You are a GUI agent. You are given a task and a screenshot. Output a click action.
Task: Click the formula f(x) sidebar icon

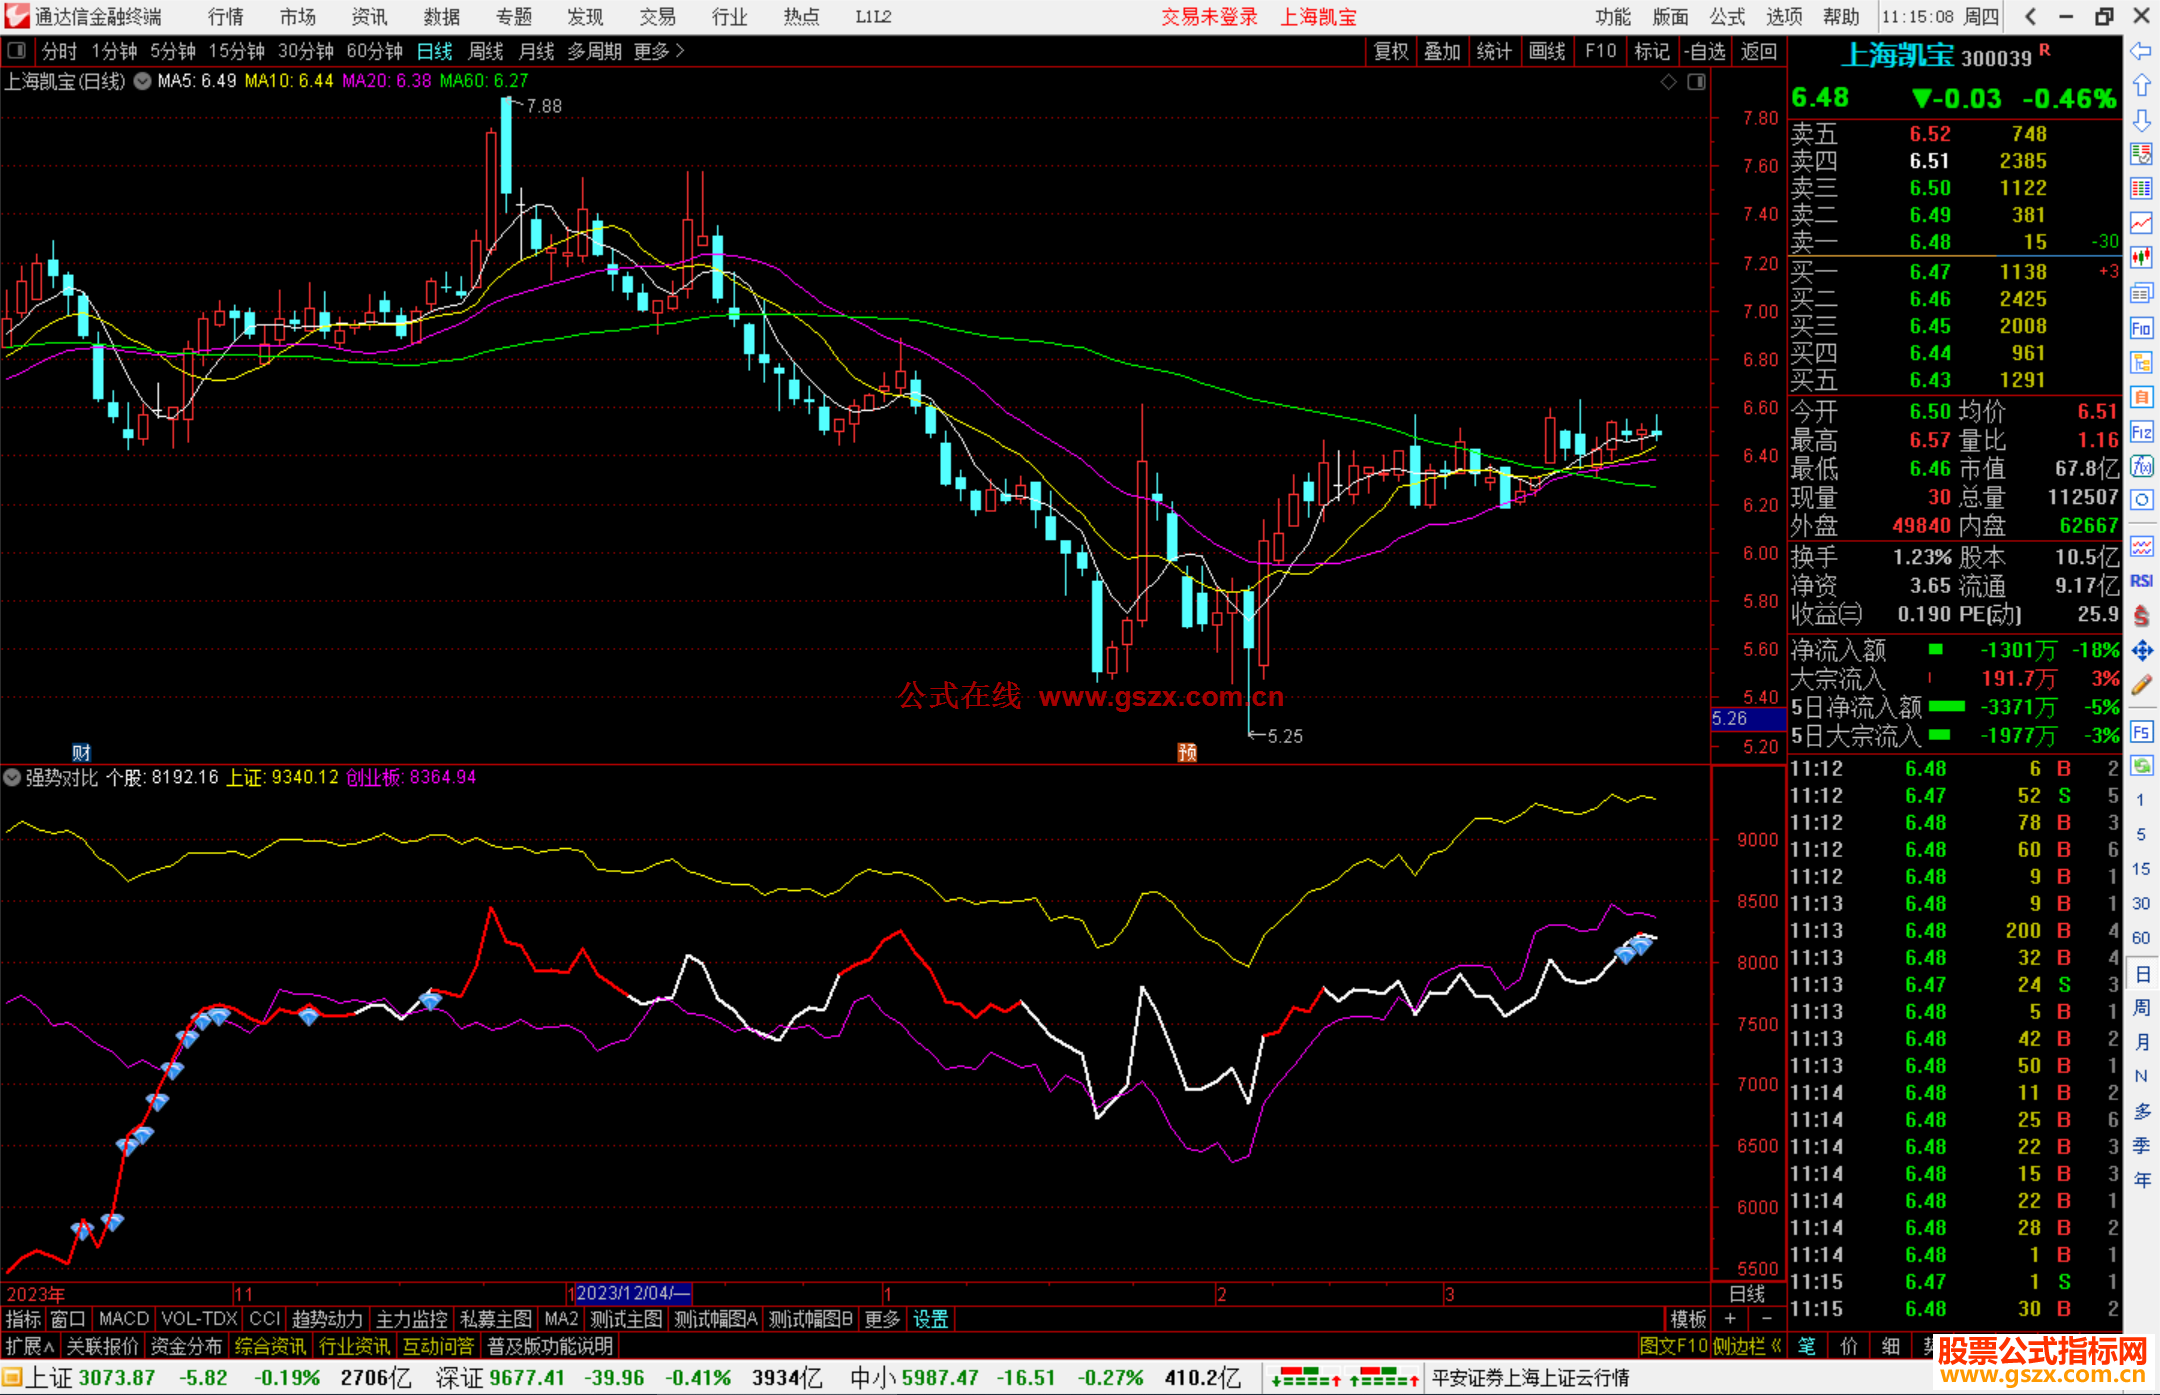(2141, 466)
